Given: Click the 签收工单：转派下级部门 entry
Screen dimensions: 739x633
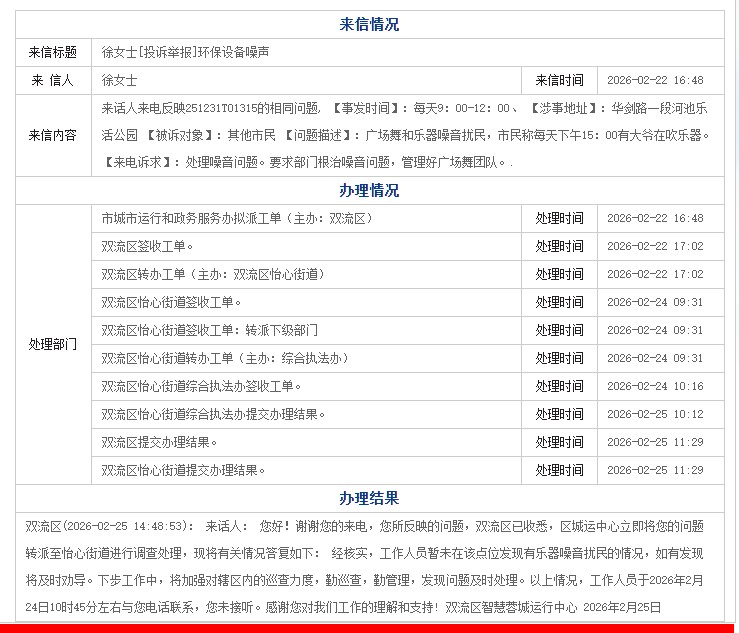Looking at the screenshot, I should point(209,330).
